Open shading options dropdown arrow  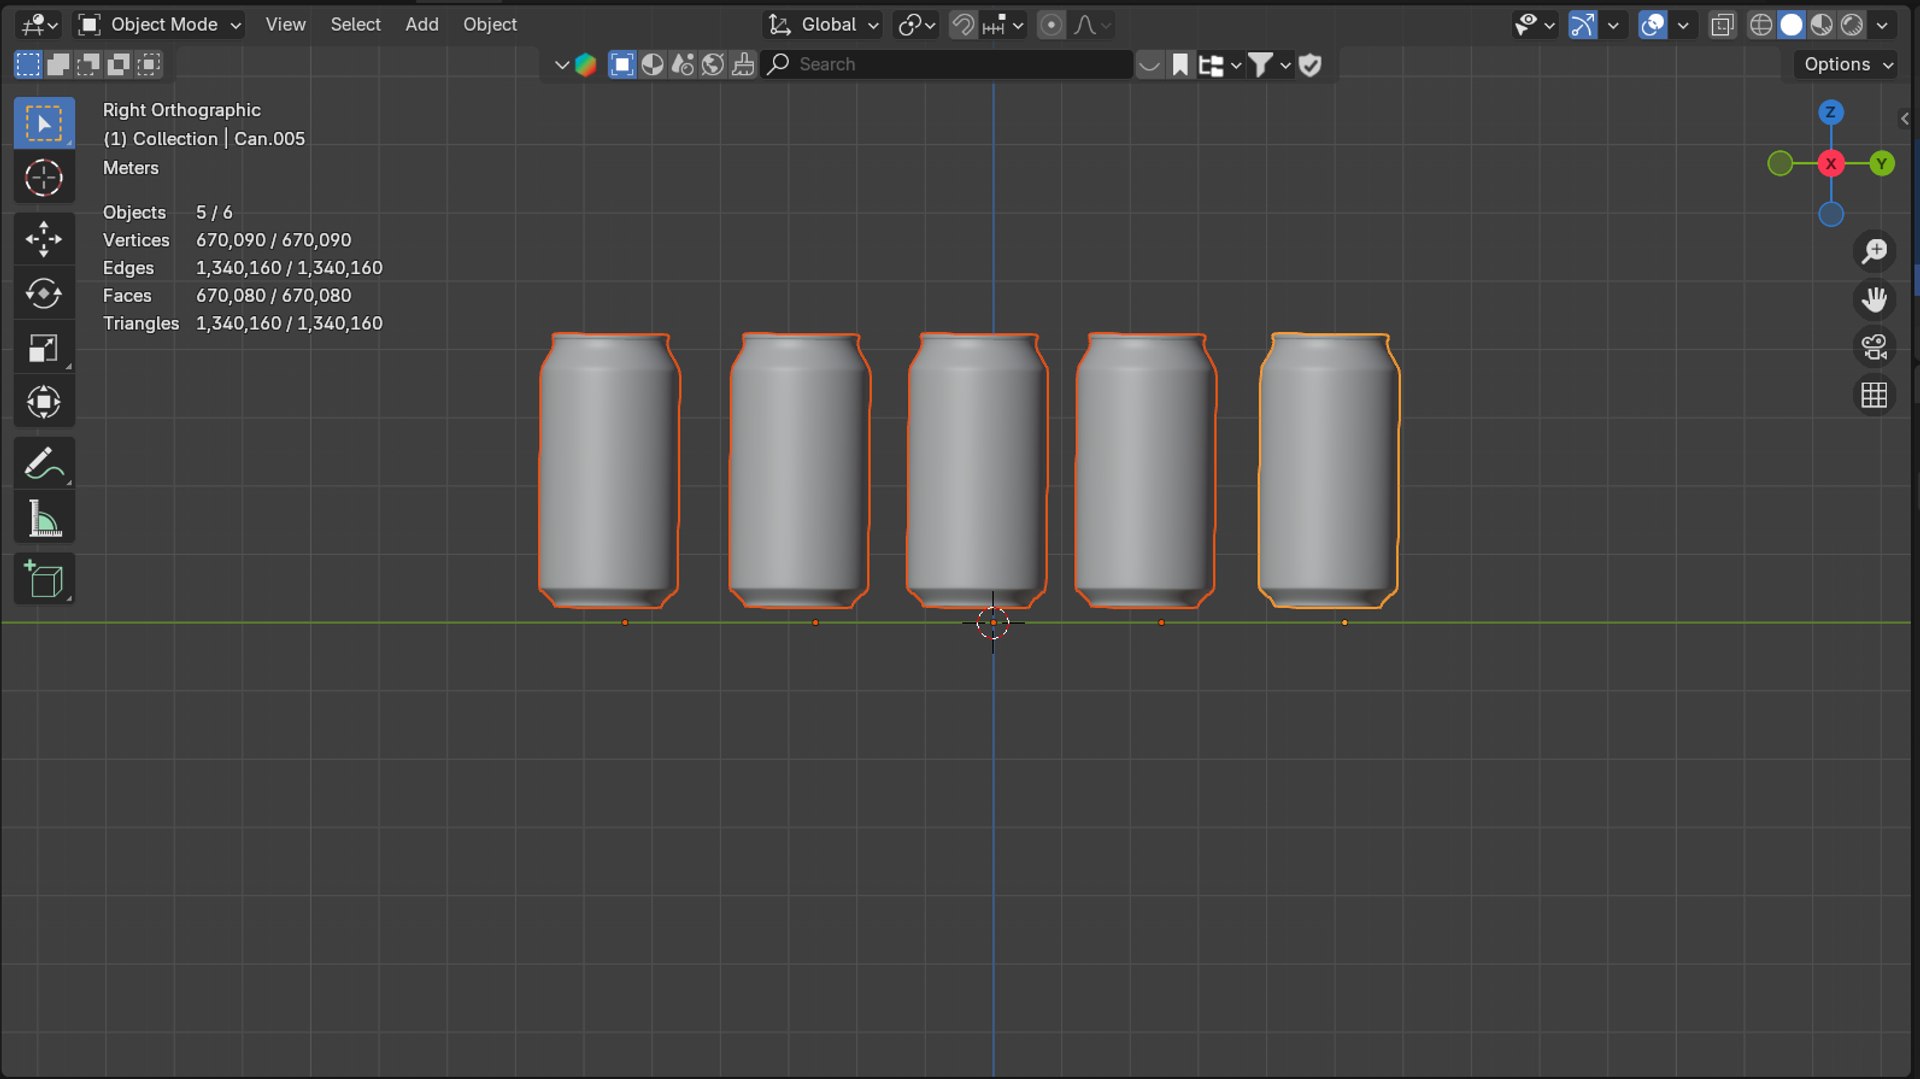click(1882, 25)
